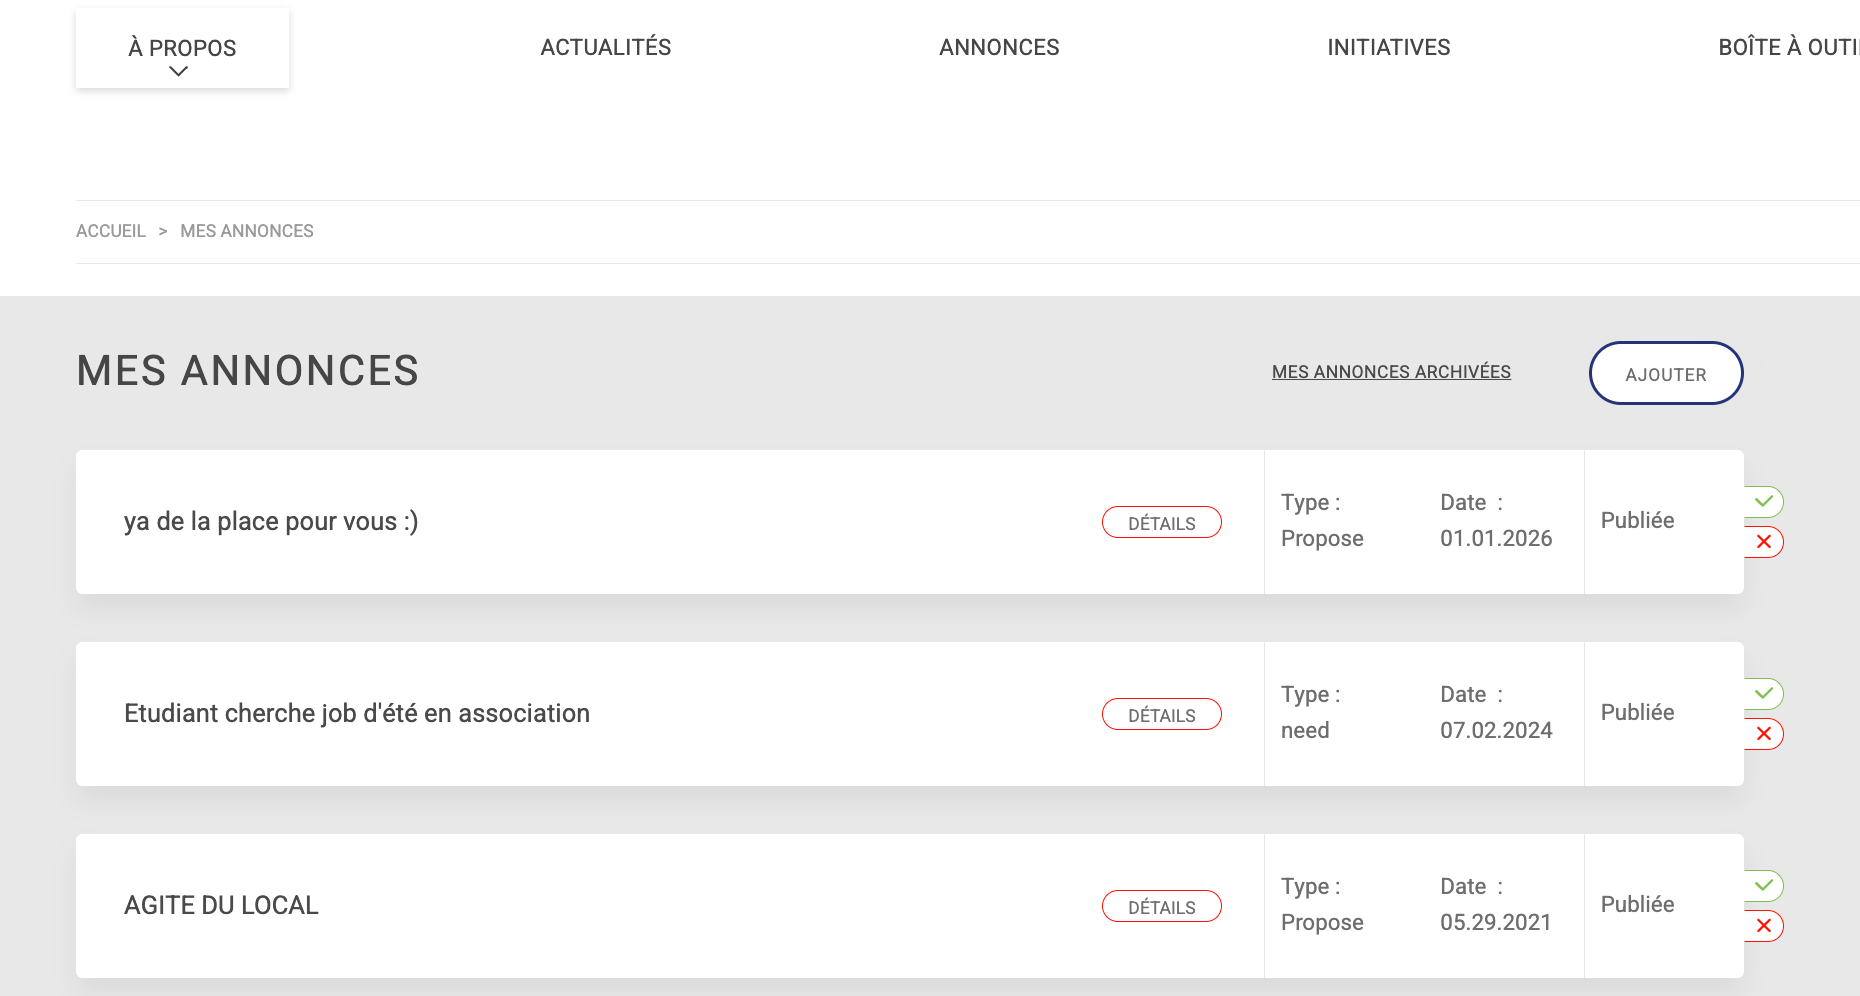Screen dimensions: 1860x996
Task: View DÉTAILS of Etudiant cherche job listing
Action: point(1161,715)
